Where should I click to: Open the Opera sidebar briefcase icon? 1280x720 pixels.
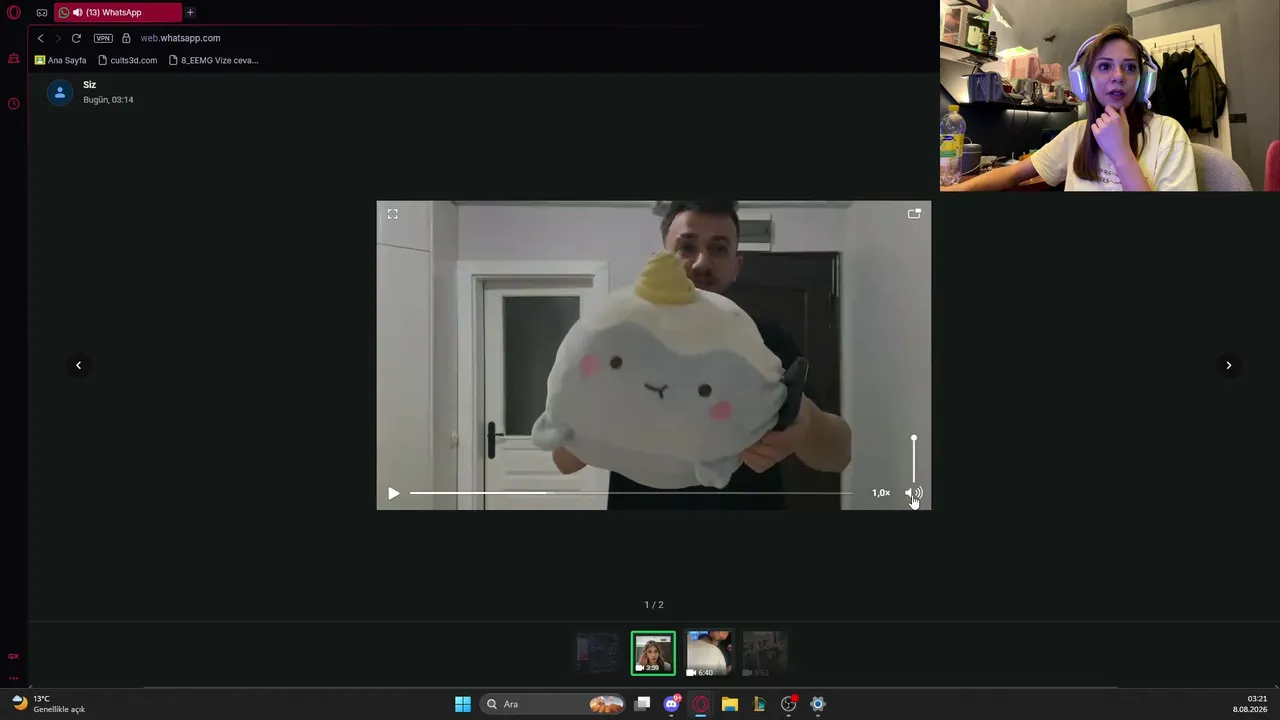[14, 59]
